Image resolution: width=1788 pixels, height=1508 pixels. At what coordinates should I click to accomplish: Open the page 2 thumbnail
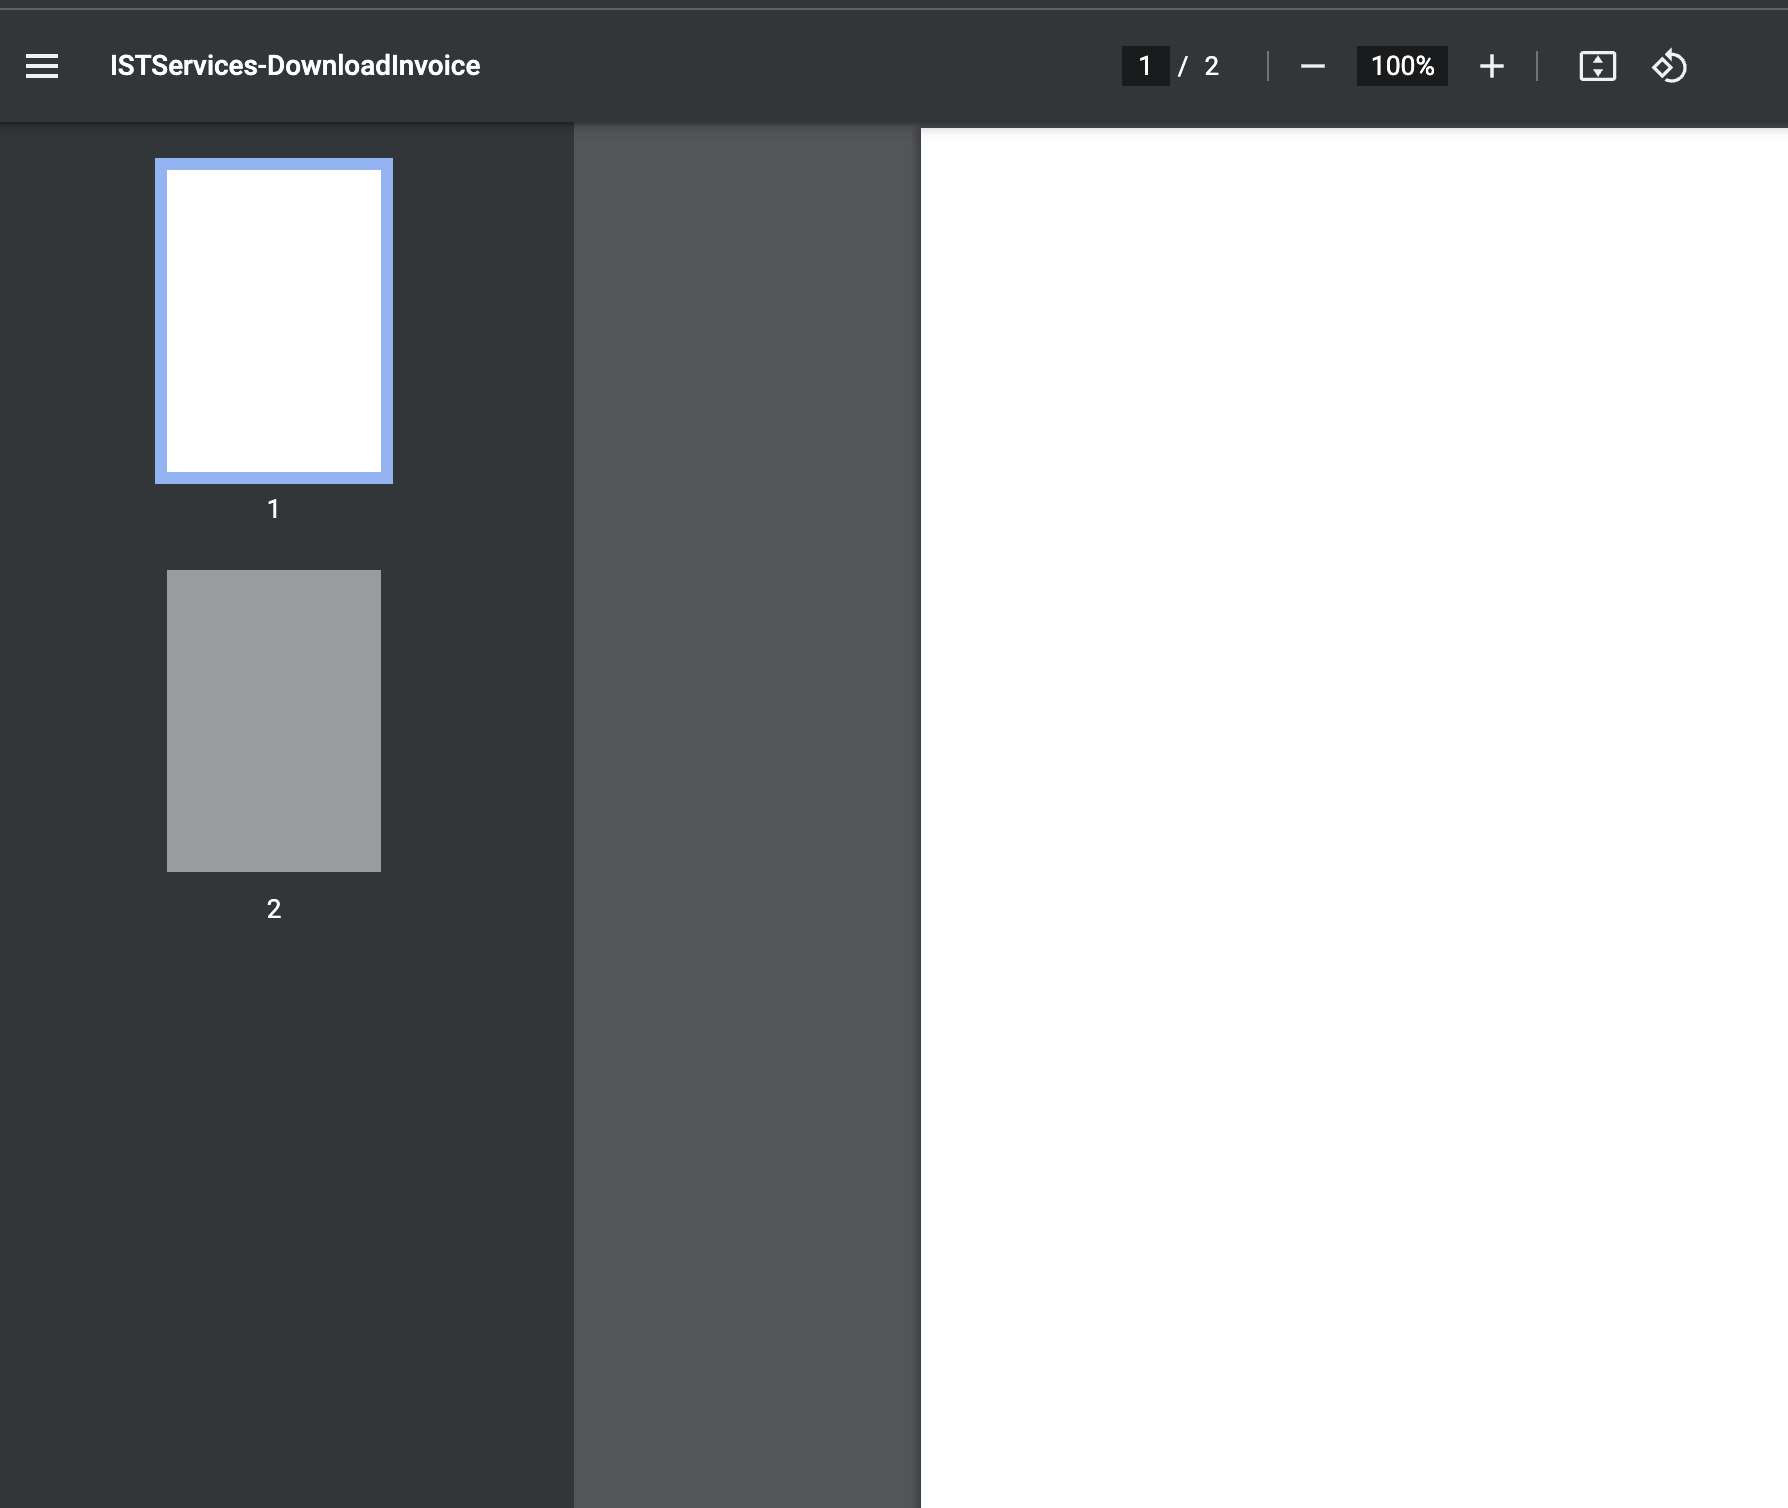point(274,721)
